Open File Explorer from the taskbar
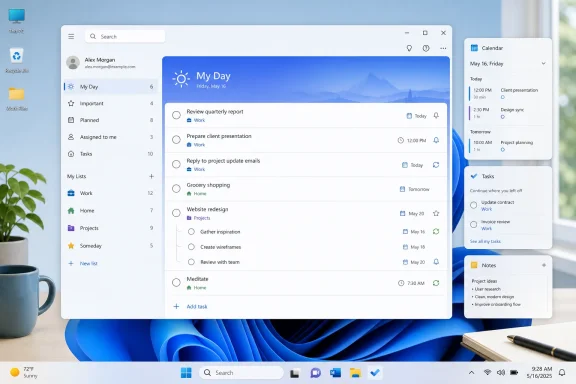Image resolution: width=576 pixels, height=384 pixels. (355, 373)
